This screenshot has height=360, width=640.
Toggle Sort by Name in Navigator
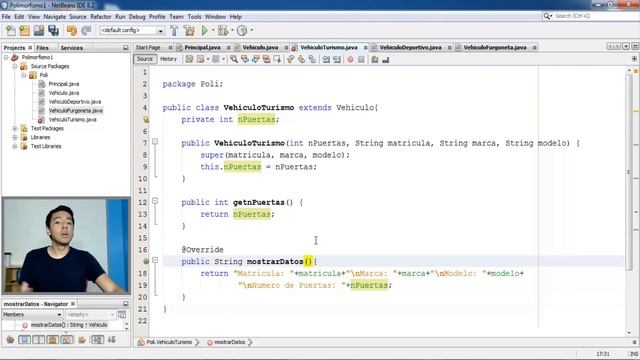pos(97,340)
